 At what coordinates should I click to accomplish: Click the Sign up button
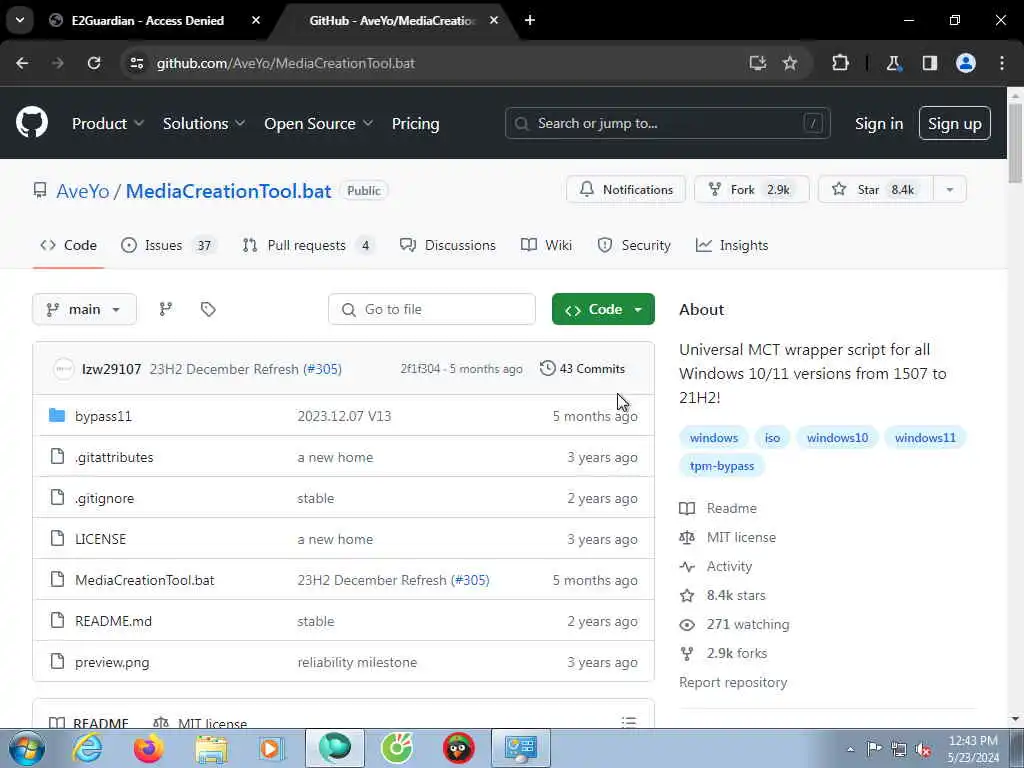pos(954,123)
